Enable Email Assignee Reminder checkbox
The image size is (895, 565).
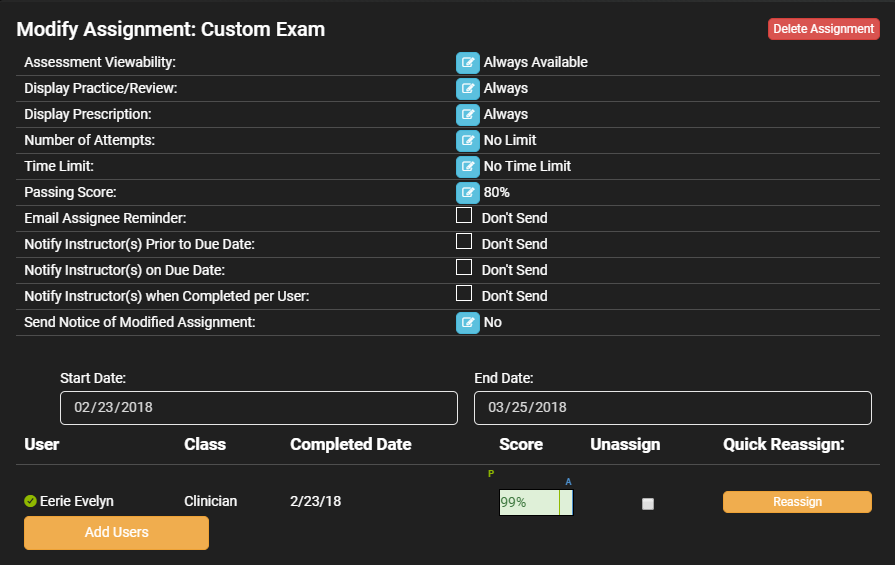(x=464, y=215)
